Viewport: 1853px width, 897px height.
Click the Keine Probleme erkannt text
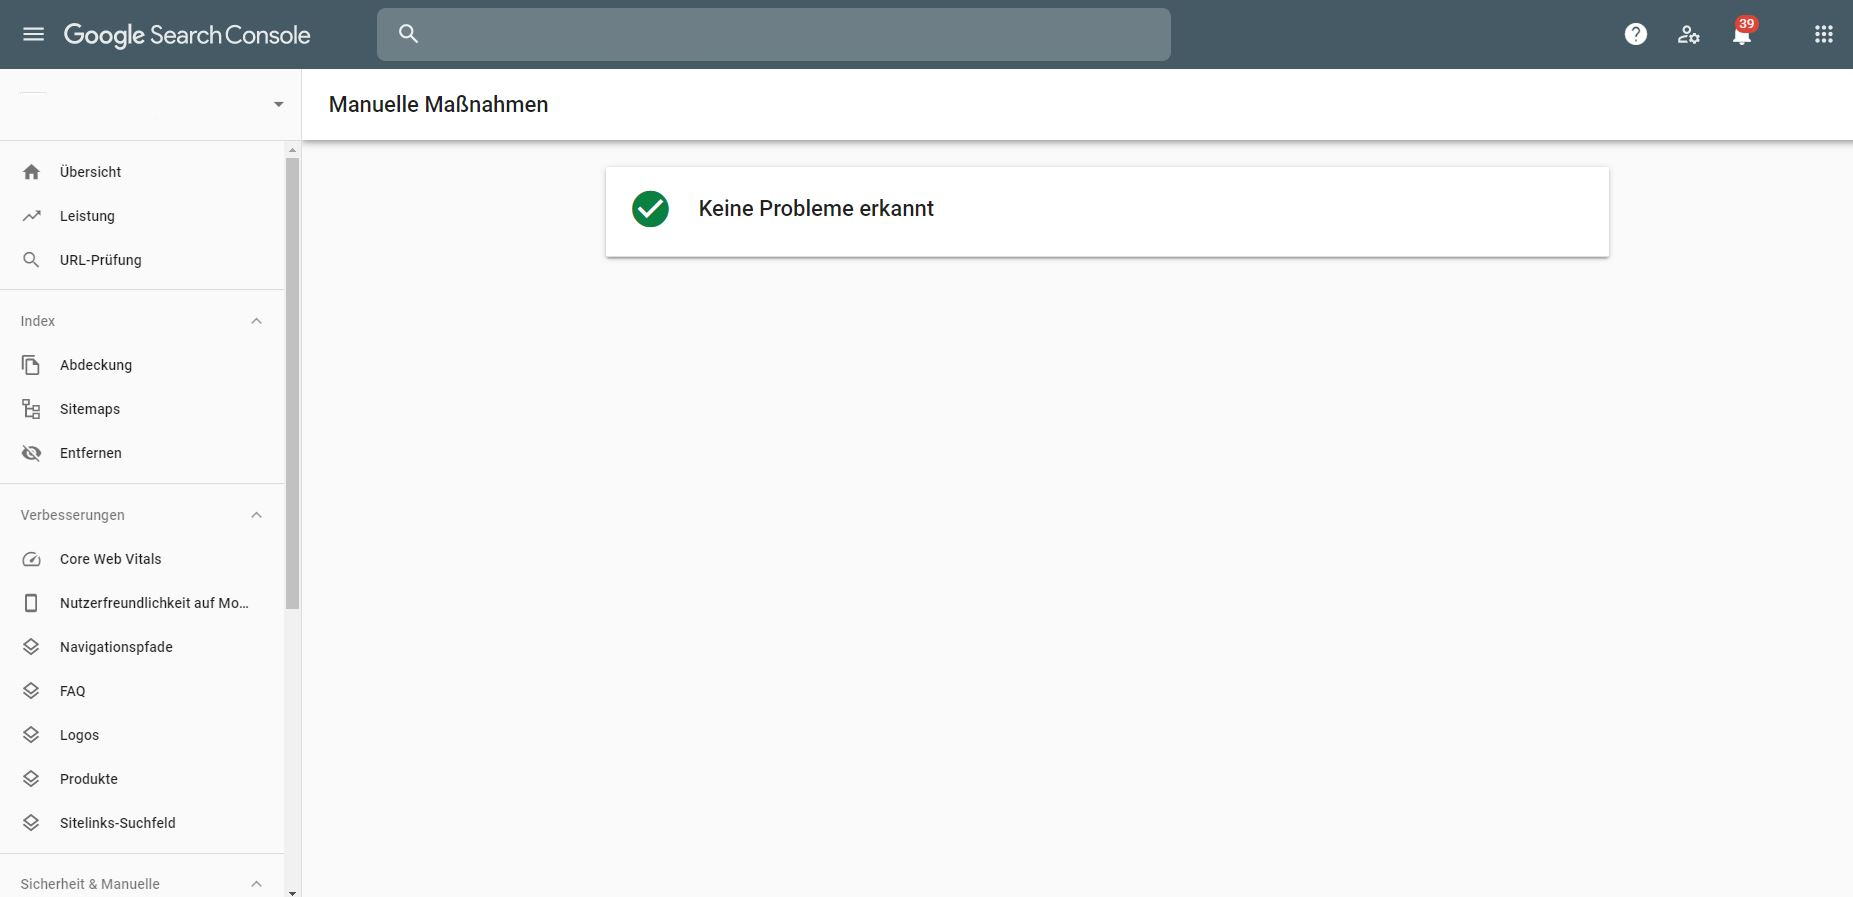pos(816,208)
